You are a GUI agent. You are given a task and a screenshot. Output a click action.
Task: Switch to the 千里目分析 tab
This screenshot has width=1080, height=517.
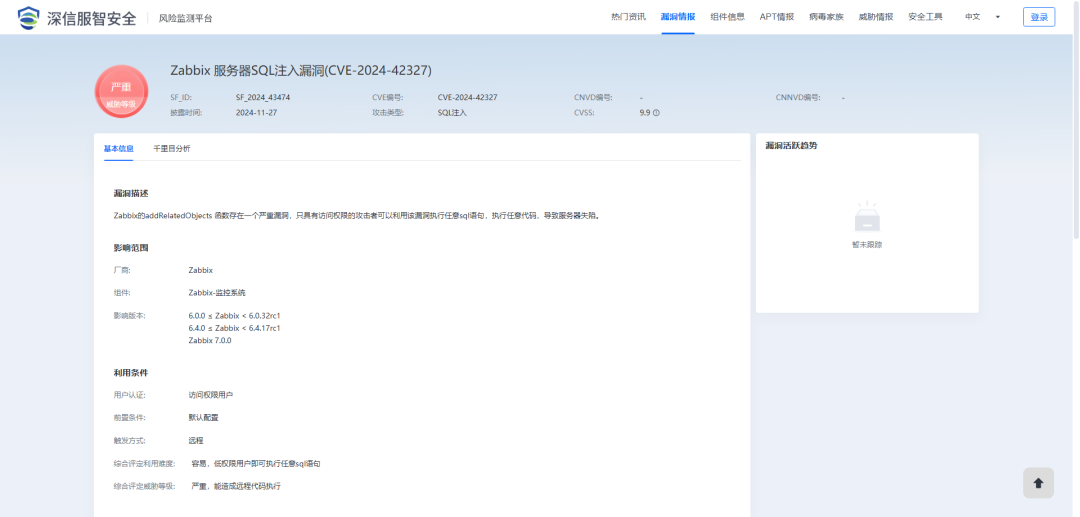pyautogui.click(x=172, y=149)
